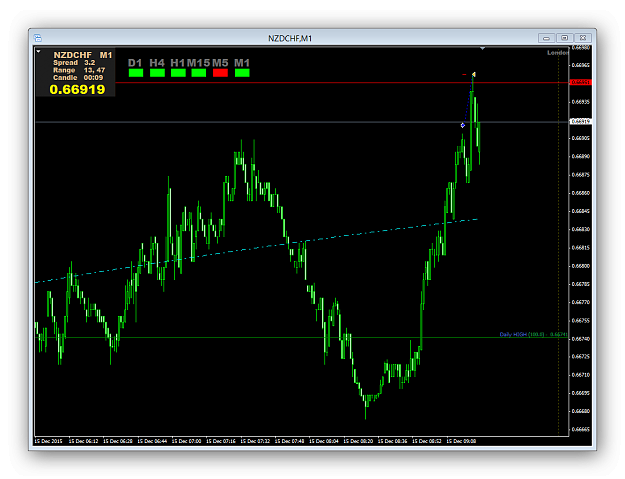Screen dimensions: 625x479
Task: Click the green H4 trend indicator box
Action: click(157, 73)
